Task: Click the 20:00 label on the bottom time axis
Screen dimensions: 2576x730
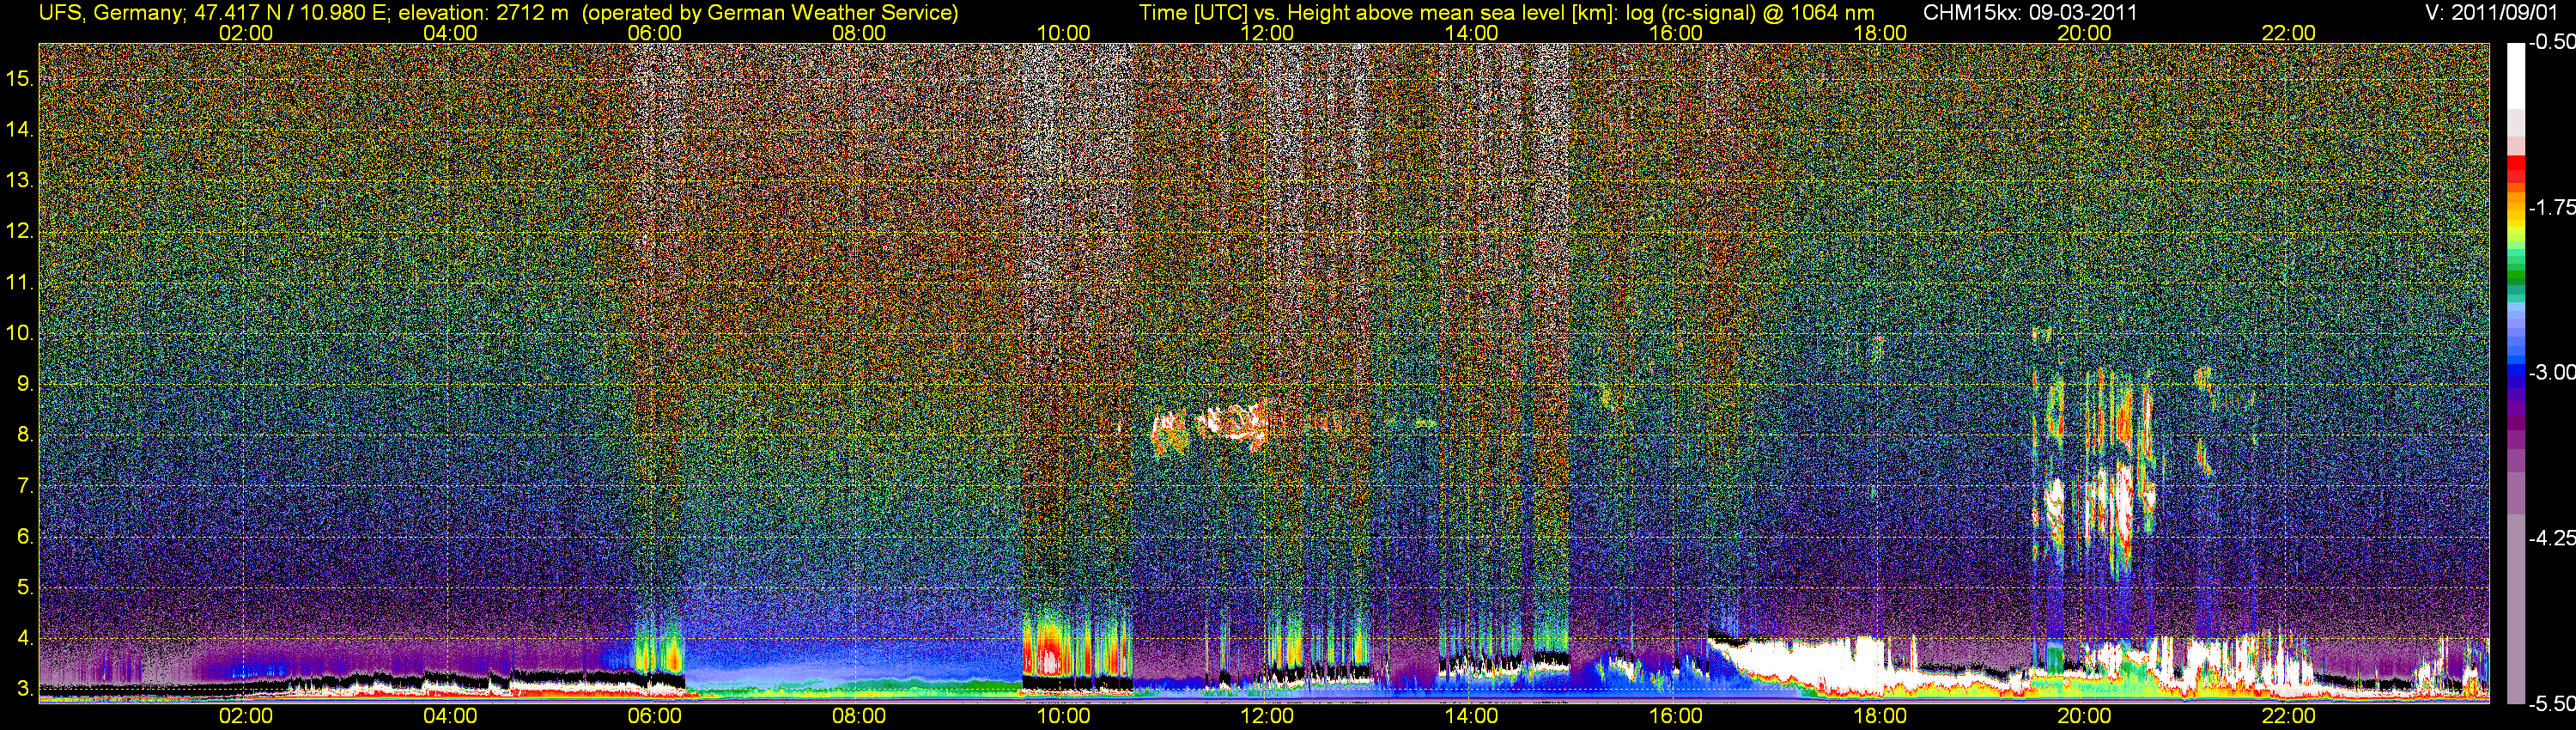Action: pos(2084,716)
